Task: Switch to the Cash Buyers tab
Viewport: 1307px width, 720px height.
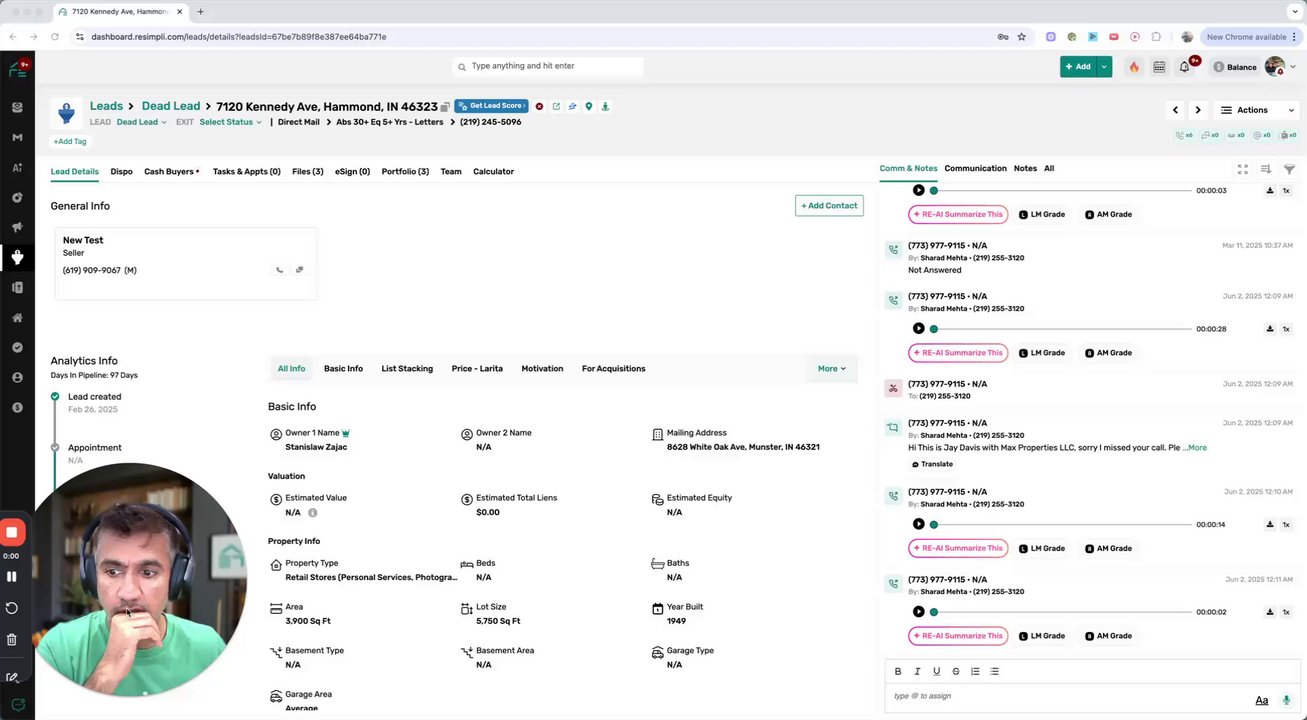Action: [170, 172]
